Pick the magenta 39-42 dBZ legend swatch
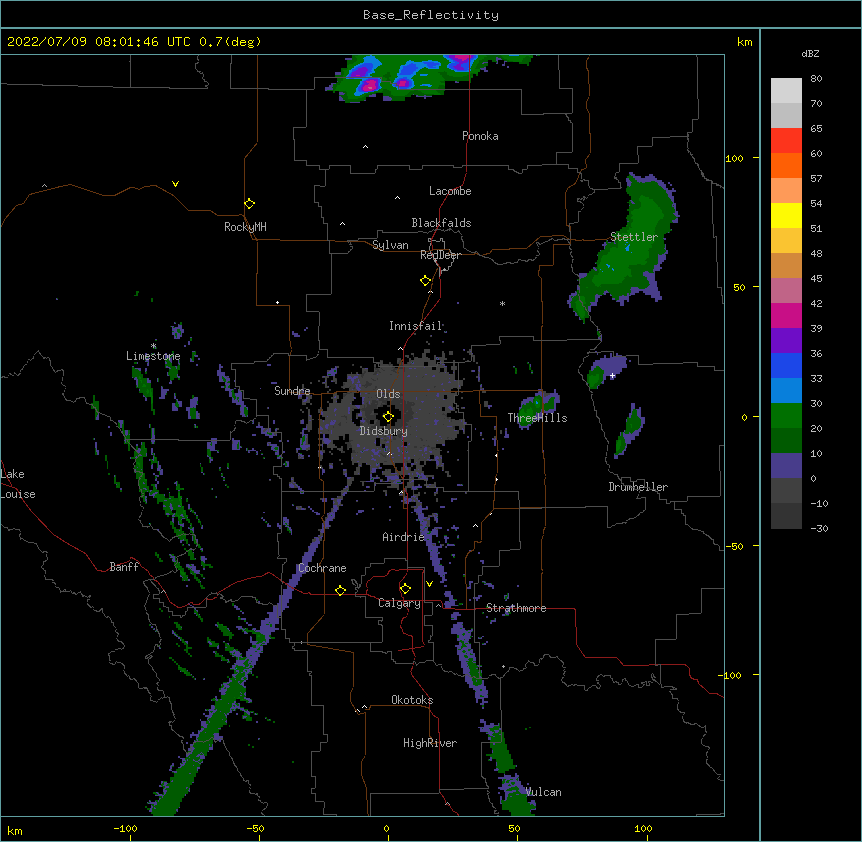The image size is (862, 842). tap(786, 315)
